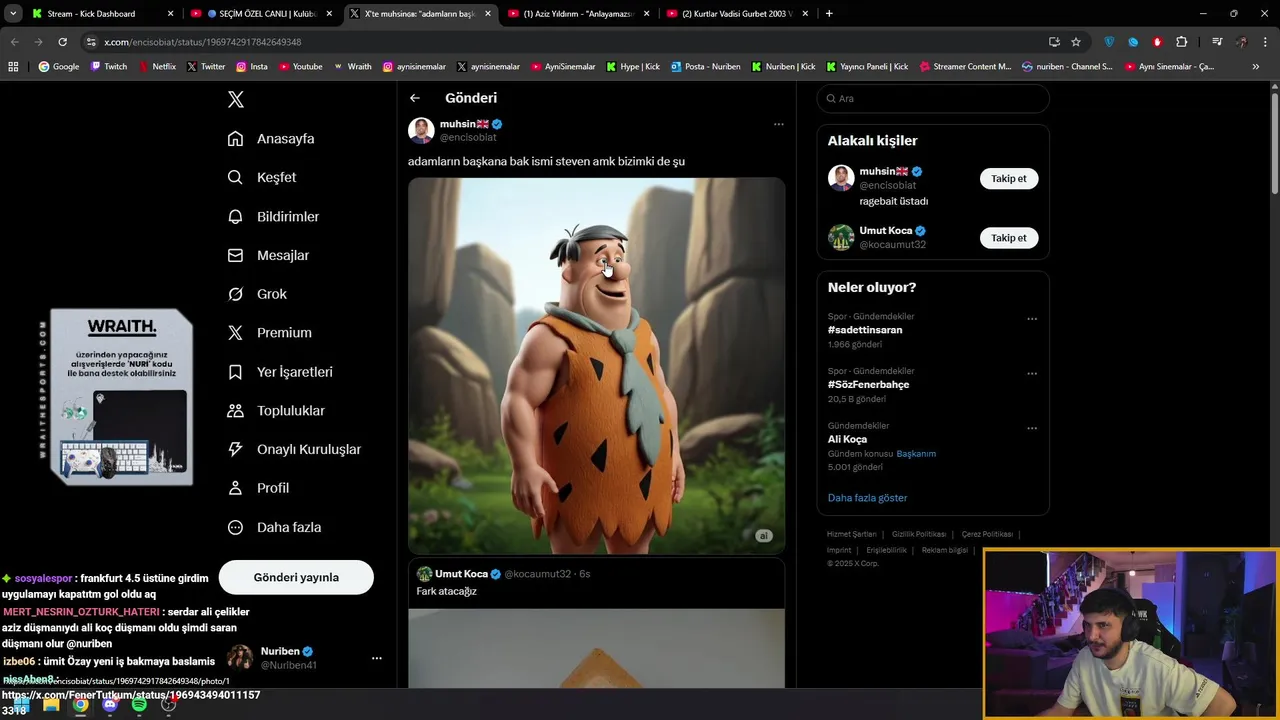Click the Gönderi yayınla button
Viewport: 1280px width, 720px height.
296,577
